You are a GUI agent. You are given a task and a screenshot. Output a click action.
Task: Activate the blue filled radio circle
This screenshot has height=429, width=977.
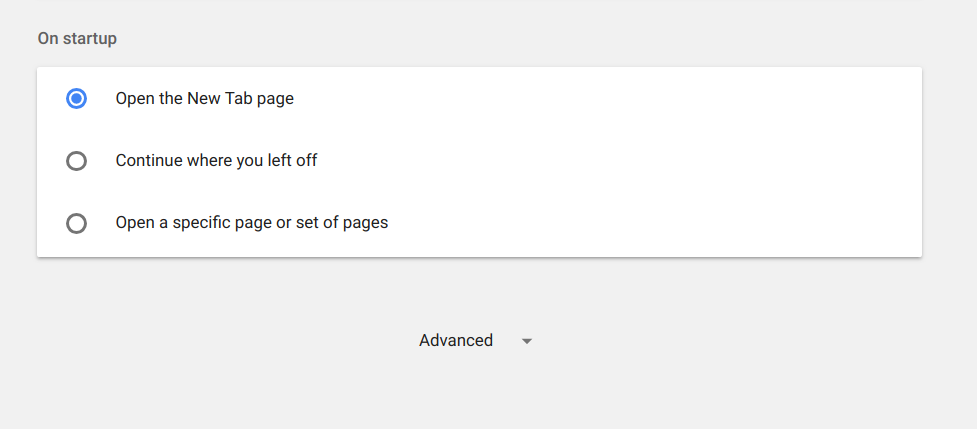coord(76,99)
